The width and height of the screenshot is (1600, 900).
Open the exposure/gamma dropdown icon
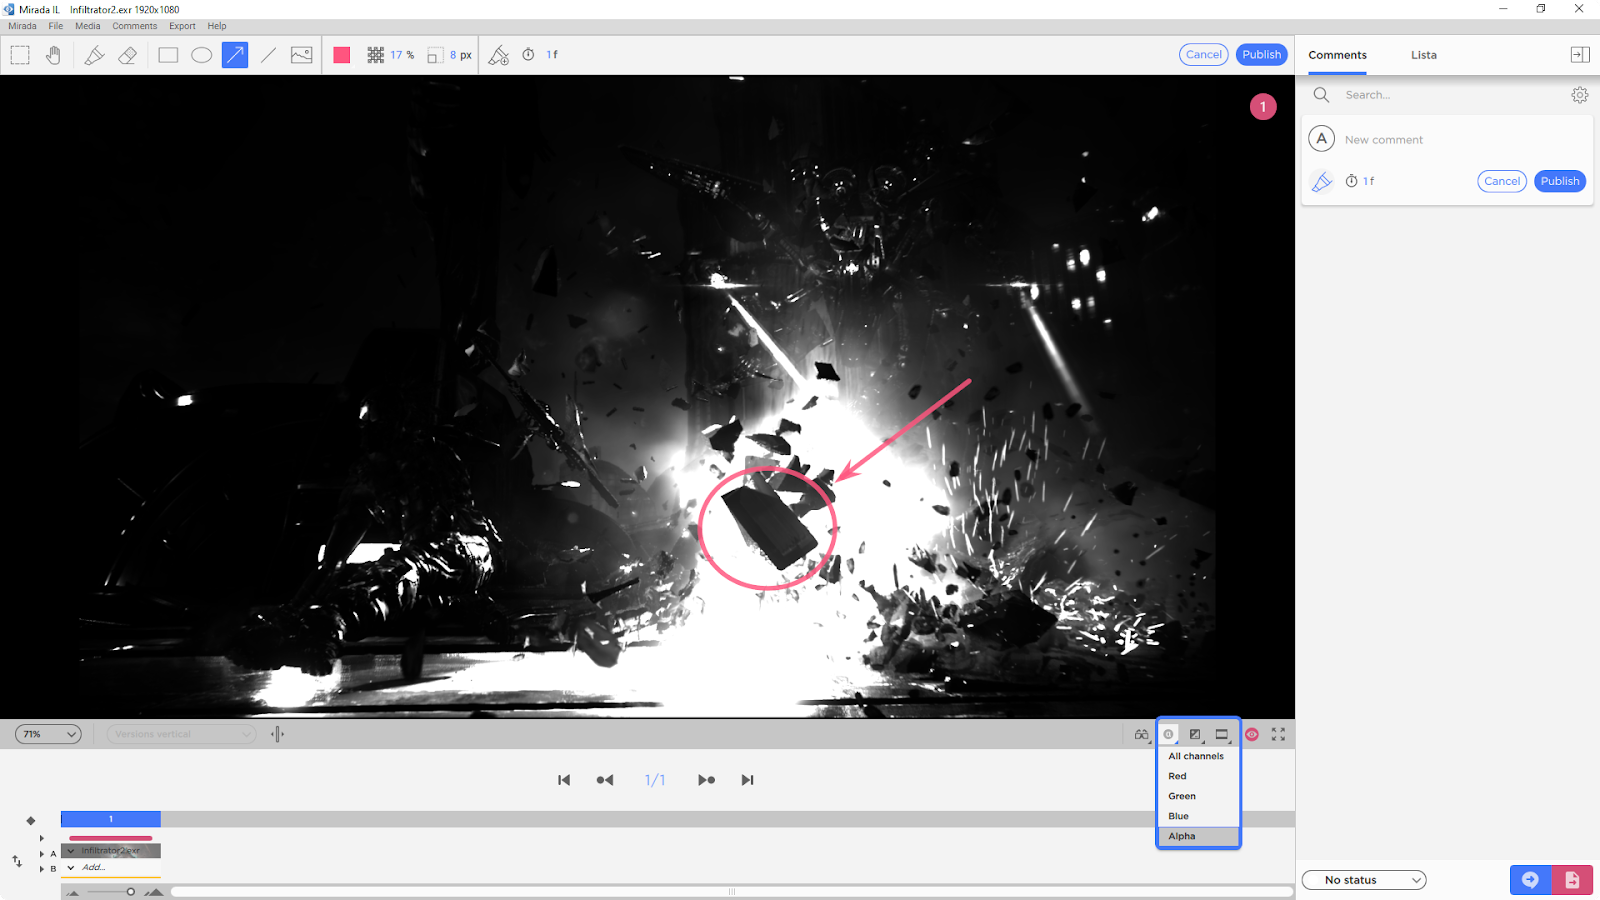(1195, 734)
